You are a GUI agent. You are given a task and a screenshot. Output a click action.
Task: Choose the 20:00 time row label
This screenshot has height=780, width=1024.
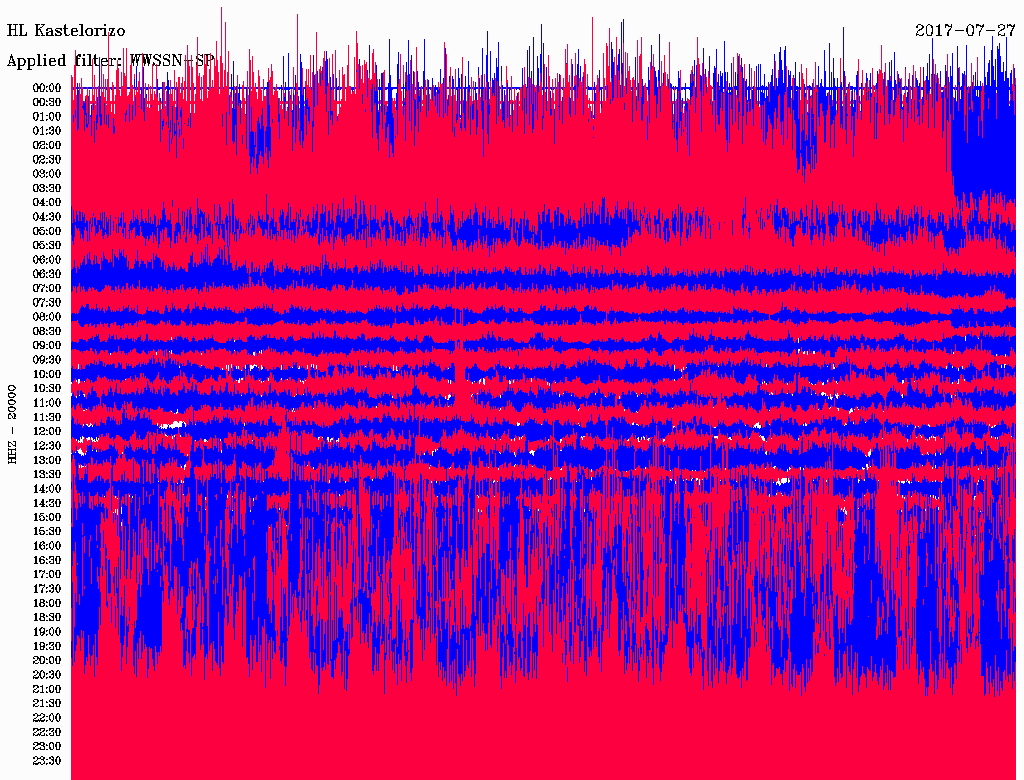(x=47, y=660)
